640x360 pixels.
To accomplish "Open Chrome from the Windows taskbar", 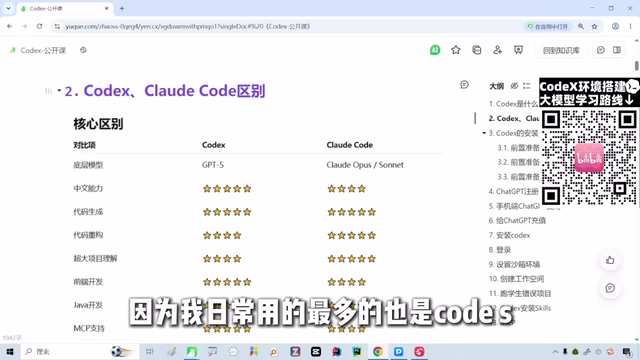I will click(378, 351).
